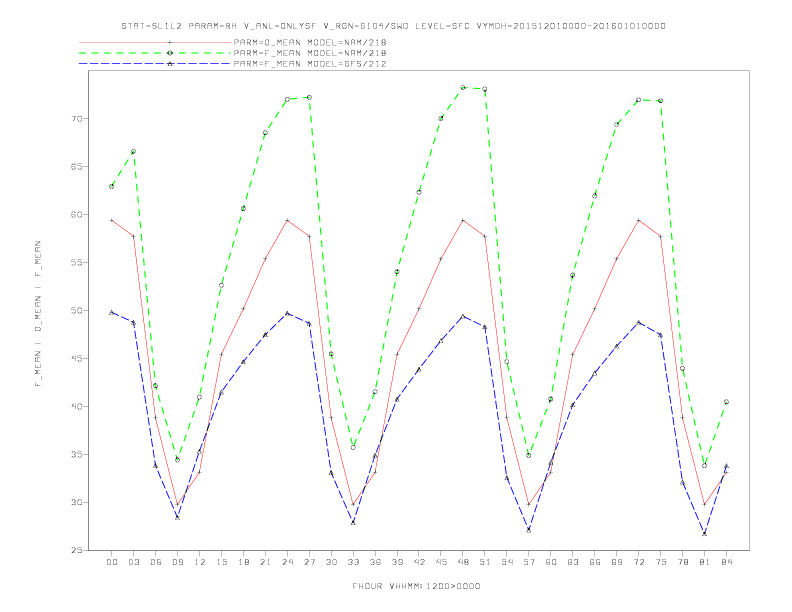Click x-axis tick label 54
Image resolution: width=792 pixels, height=612 pixels.
point(507,562)
